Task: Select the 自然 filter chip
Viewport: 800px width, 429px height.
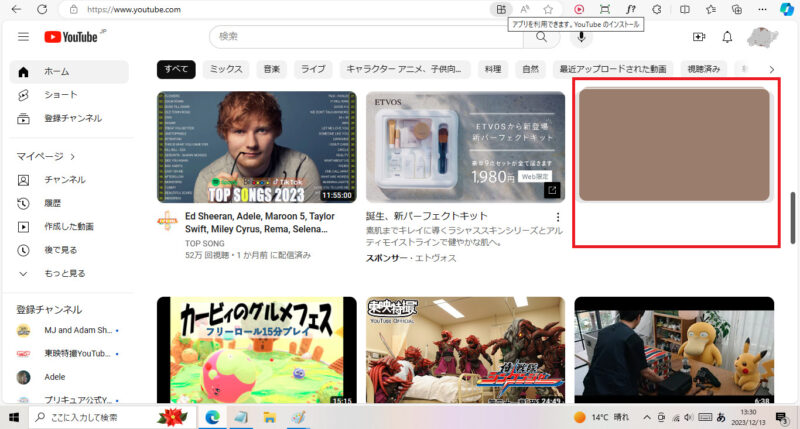Action: (x=531, y=69)
